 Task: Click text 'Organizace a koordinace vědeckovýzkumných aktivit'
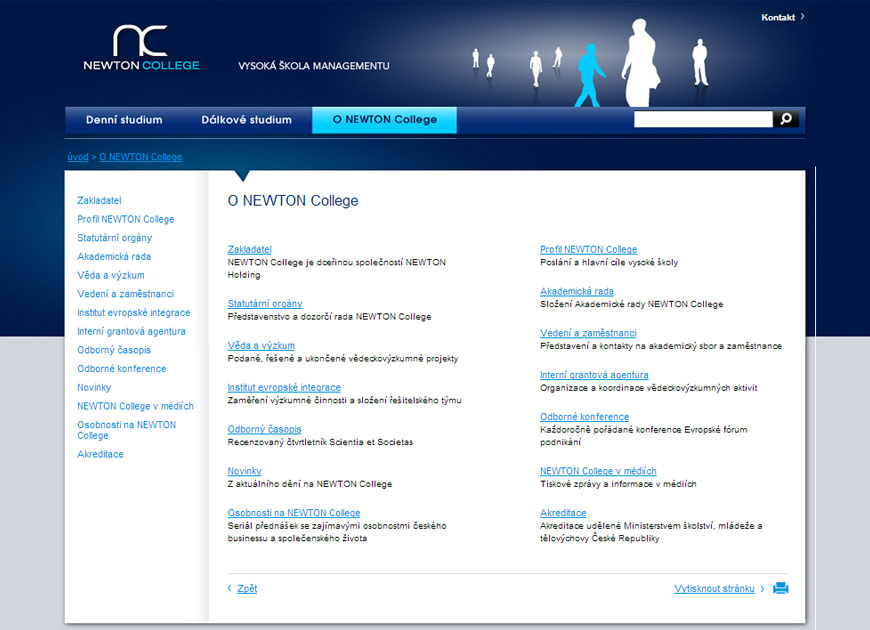(x=649, y=388)
